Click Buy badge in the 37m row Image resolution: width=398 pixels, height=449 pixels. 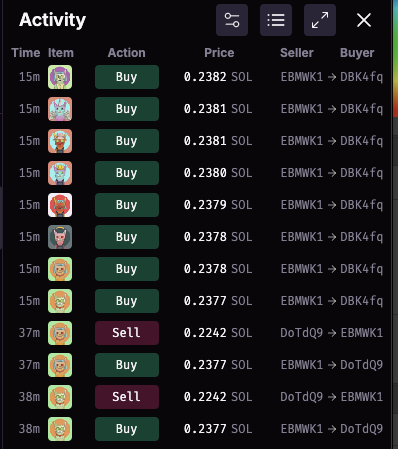coord(127,365)
